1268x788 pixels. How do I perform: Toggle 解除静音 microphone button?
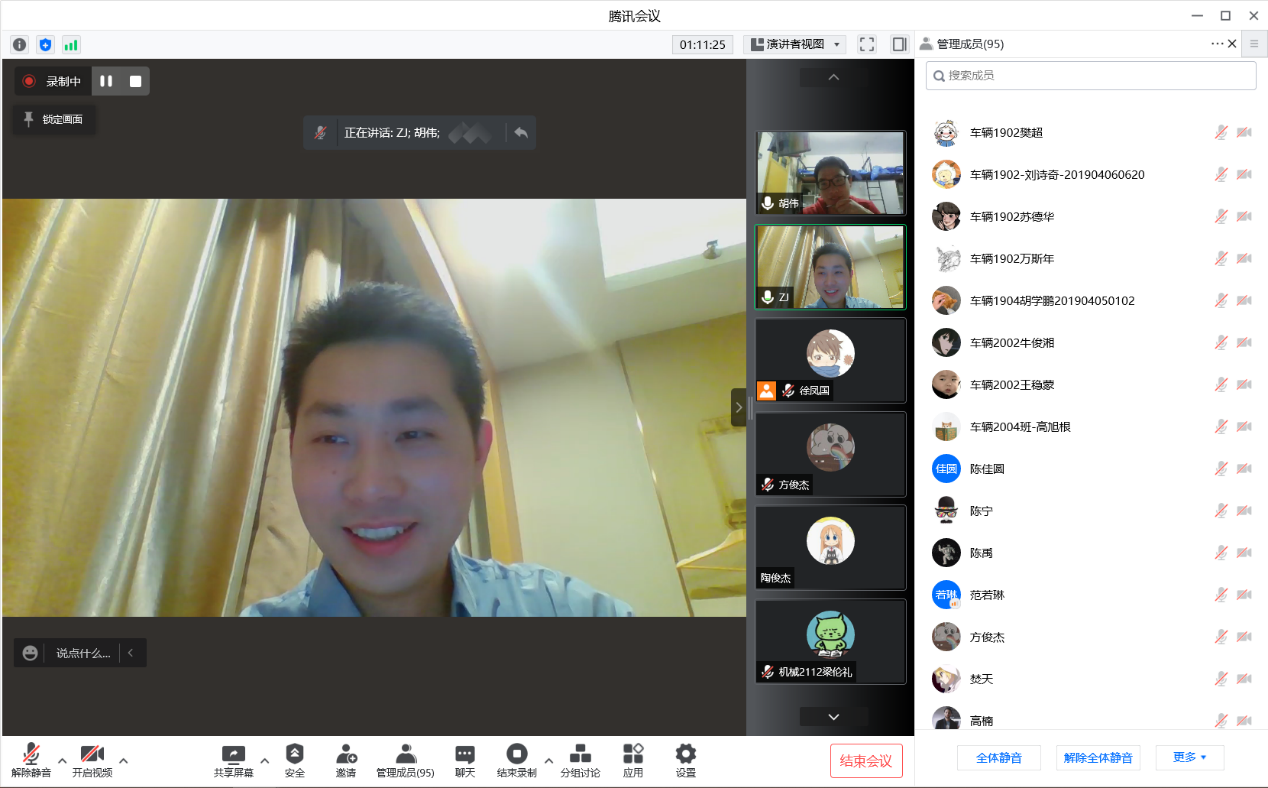click(x=31, y=755)
